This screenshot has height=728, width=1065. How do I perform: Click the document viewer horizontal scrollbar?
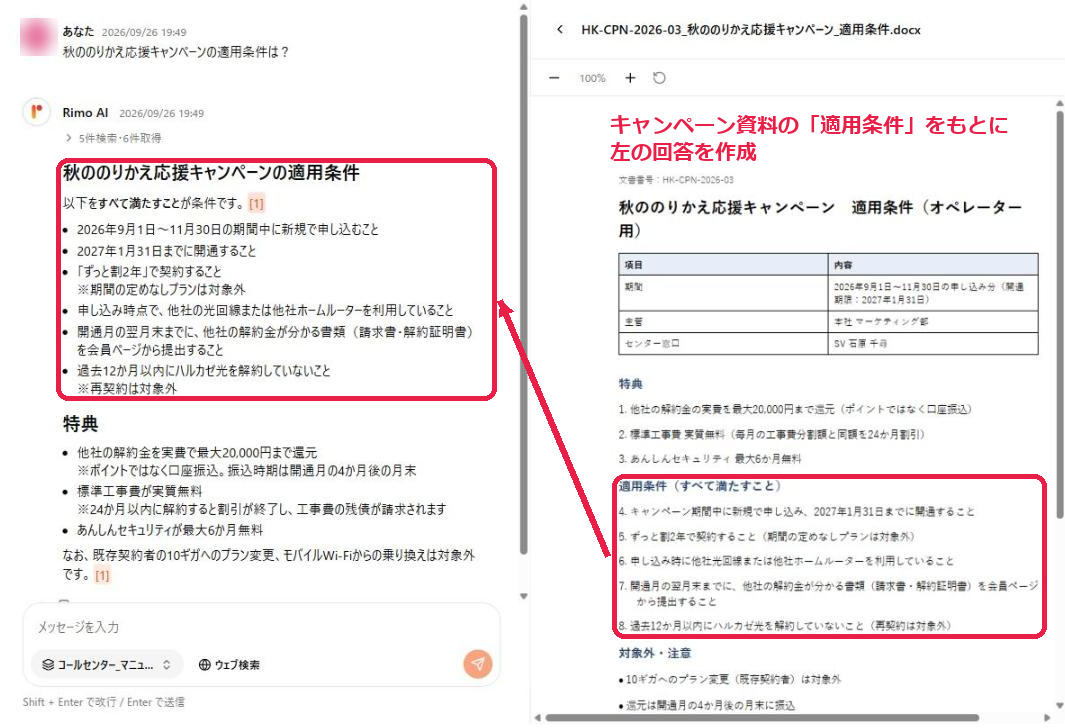pyautogui.click(x=762, y=717)
